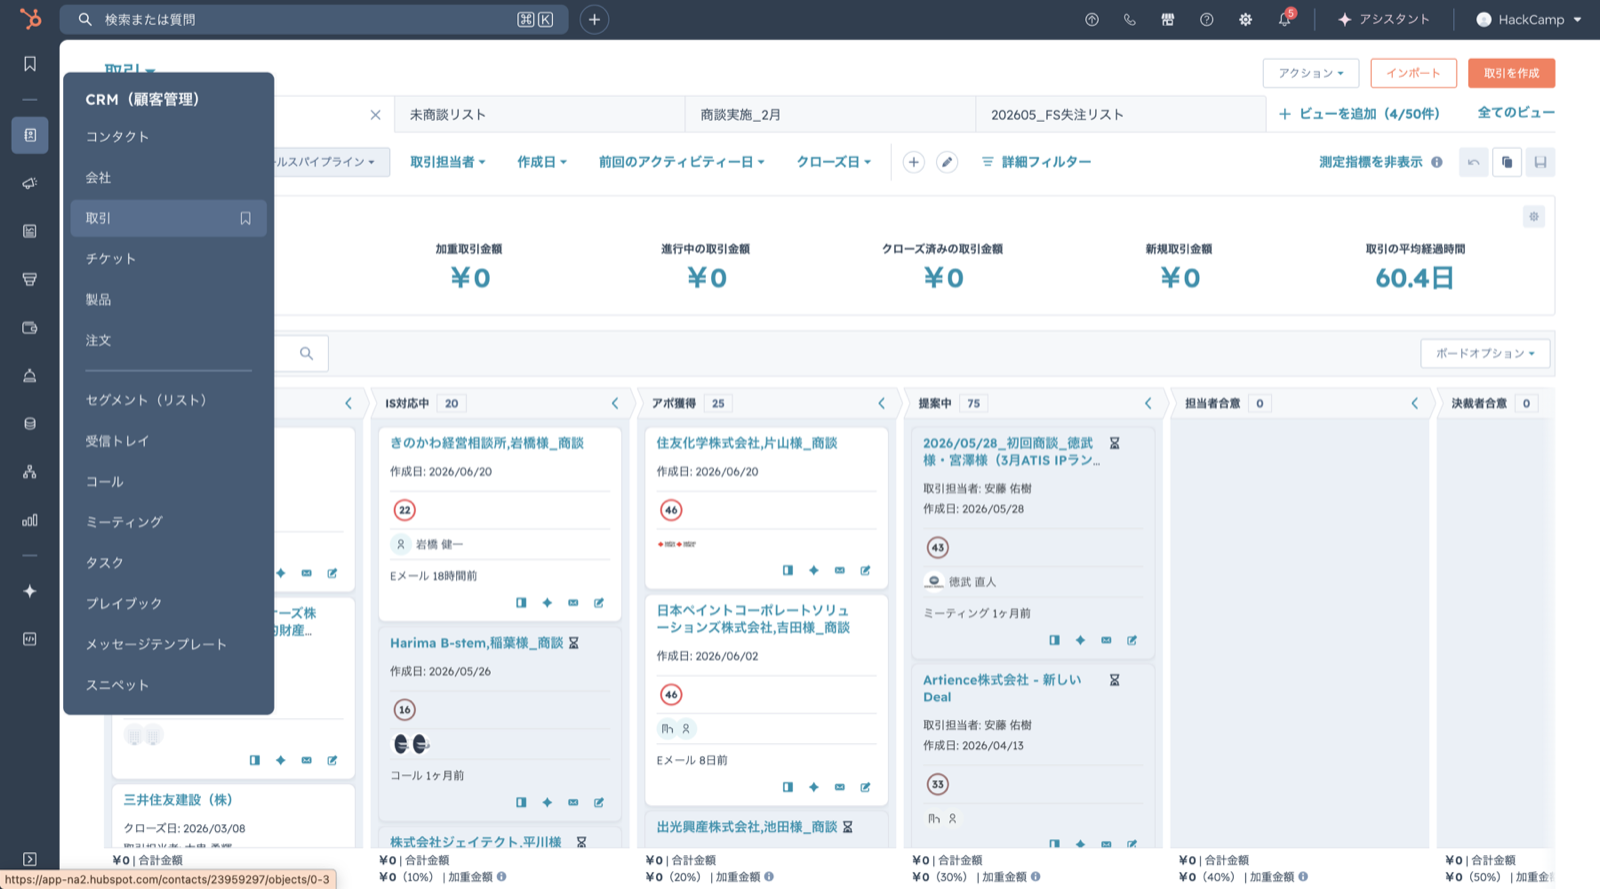1600x889 pixels.
Task: Select チケット in the CRM menu
Action: [168, 259]
